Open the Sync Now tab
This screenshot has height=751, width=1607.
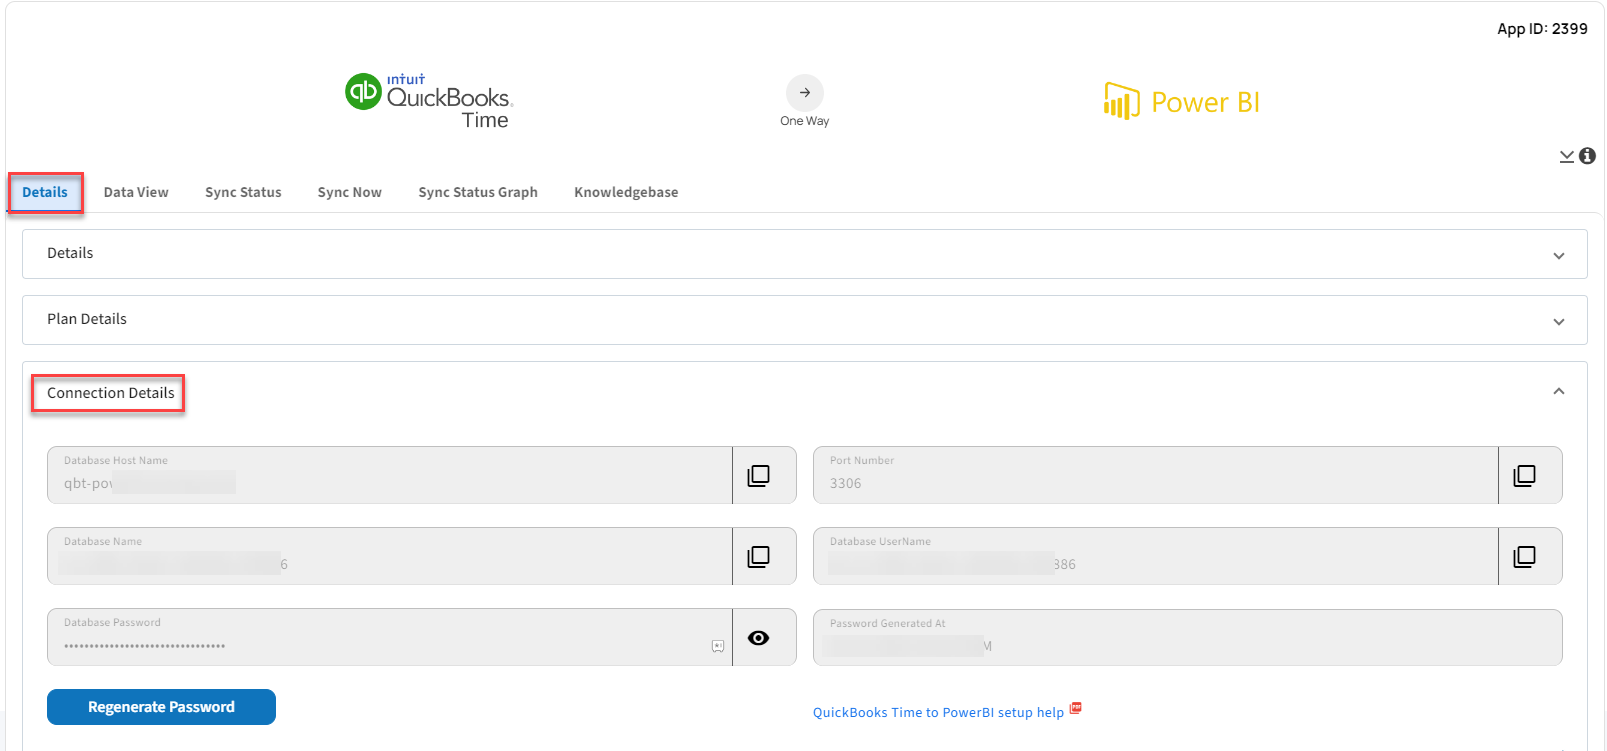350,192
